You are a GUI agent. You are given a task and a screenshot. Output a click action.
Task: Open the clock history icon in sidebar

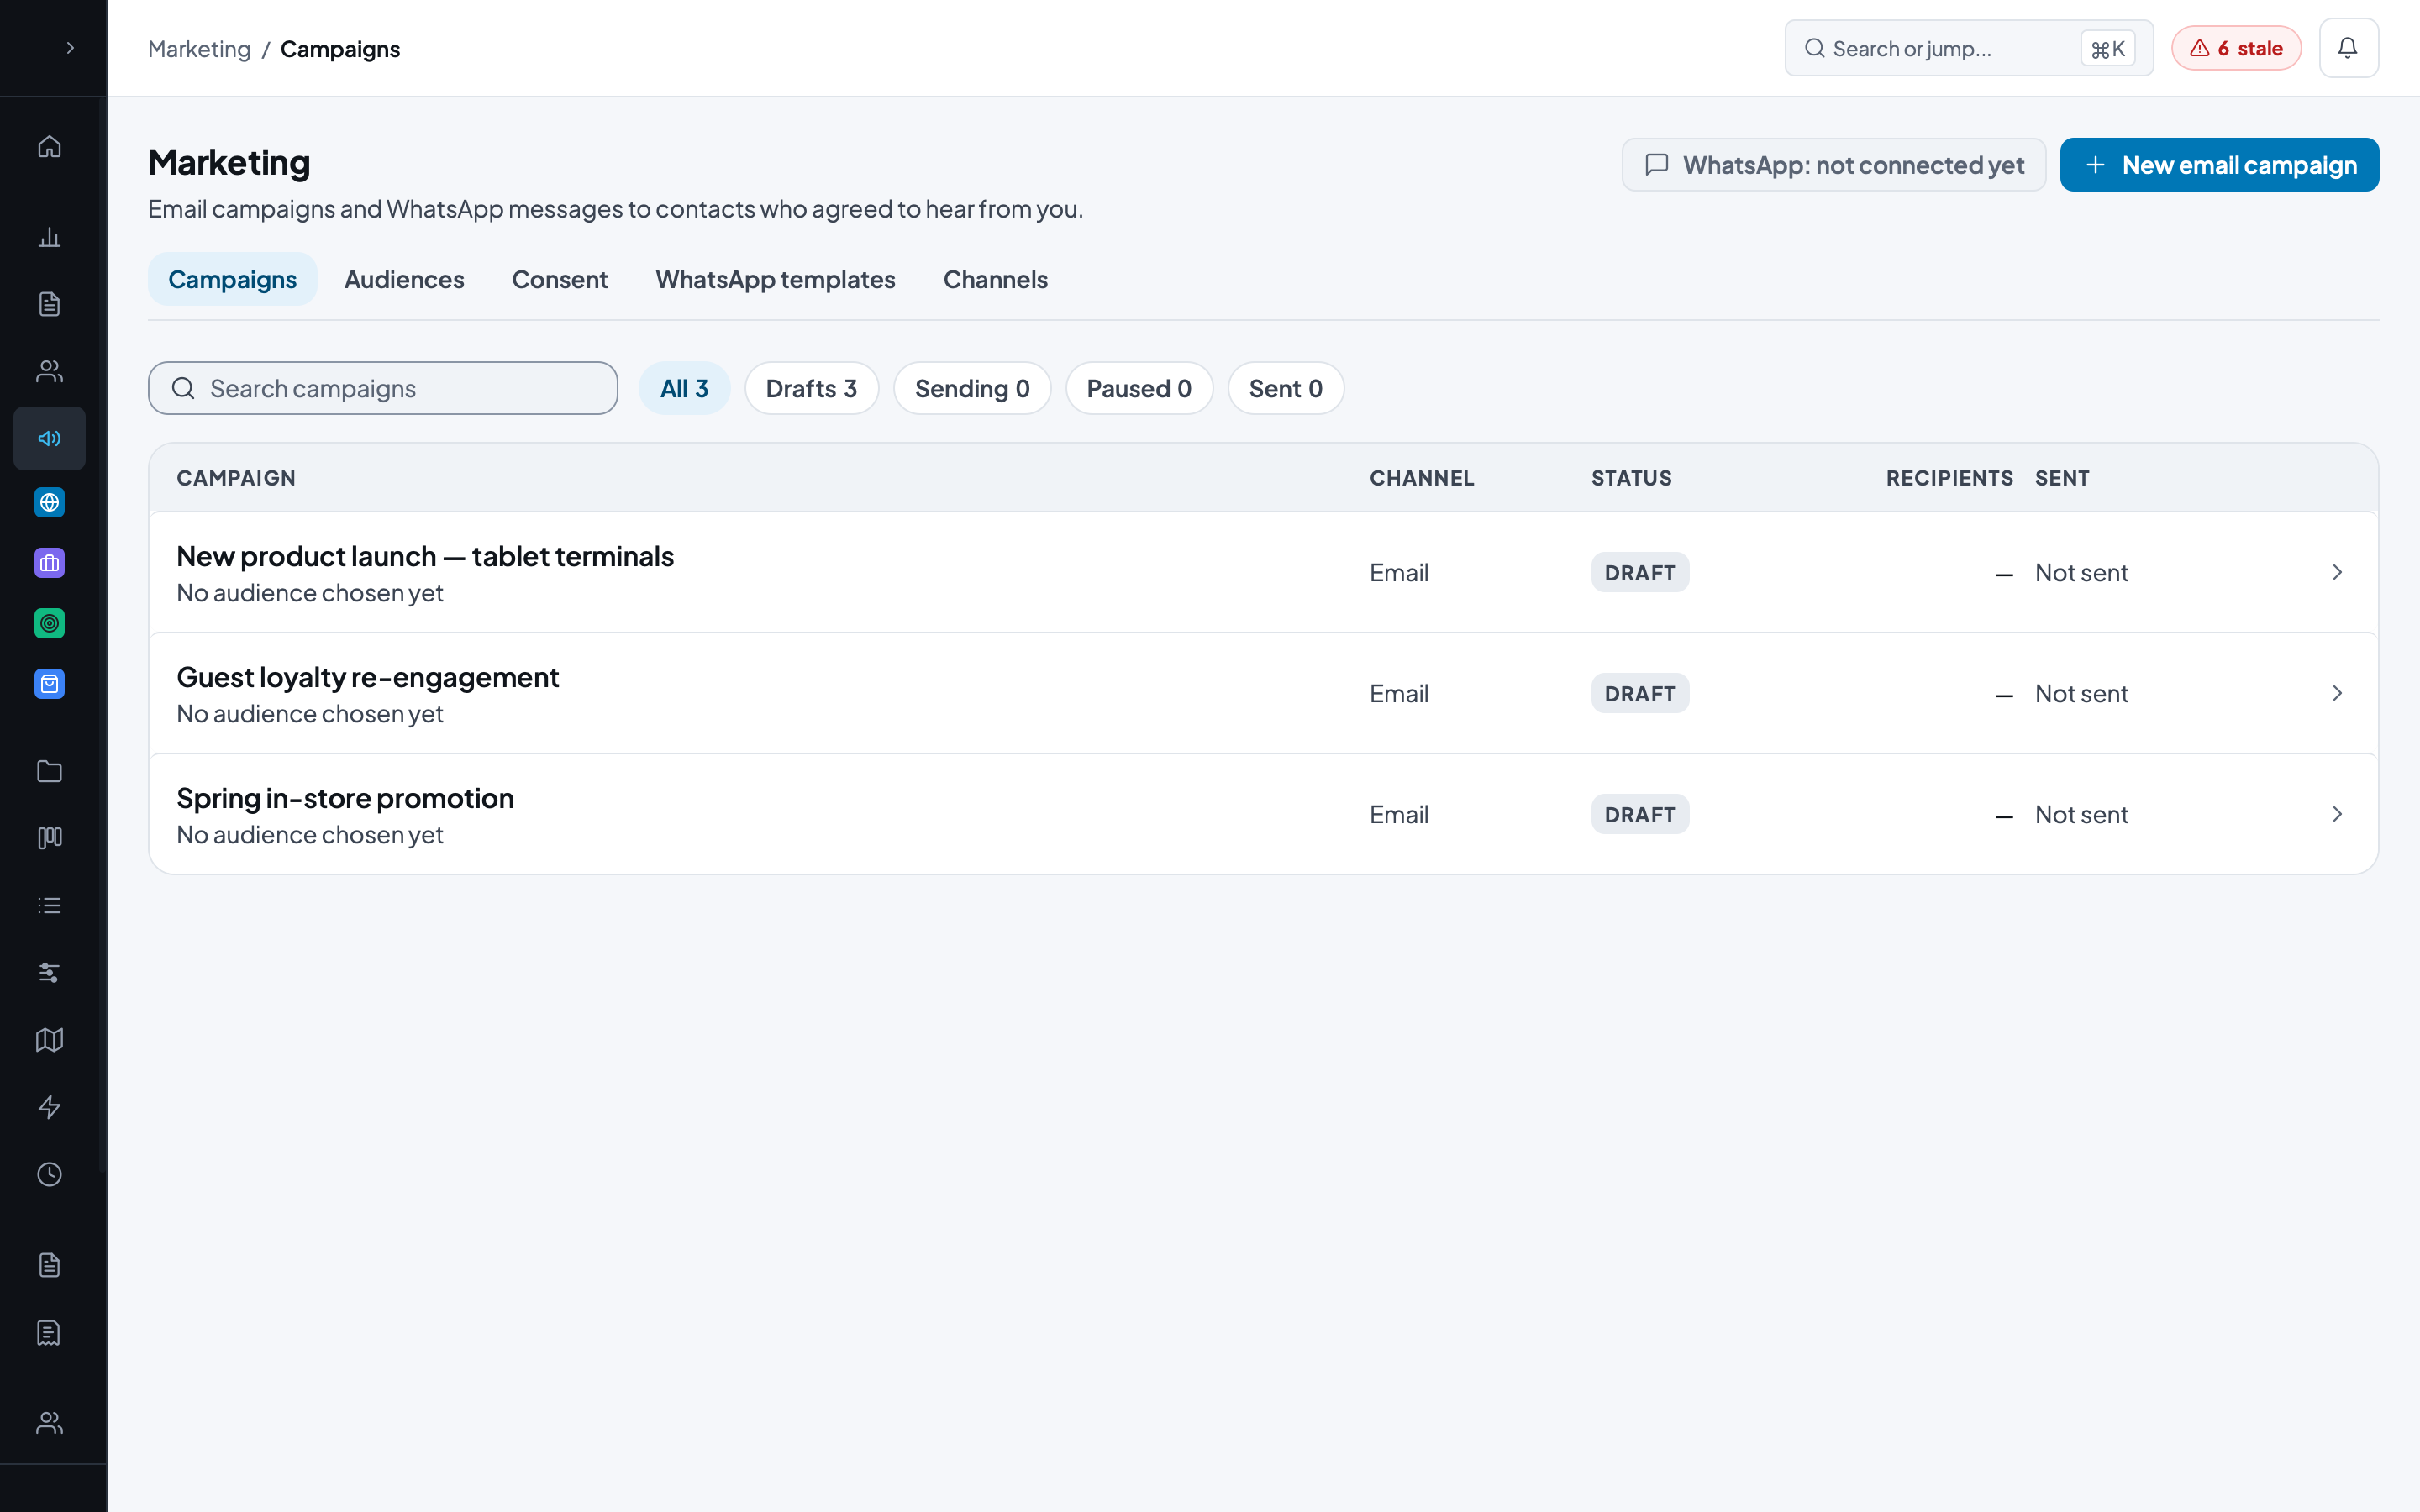tap(49, 1174)
